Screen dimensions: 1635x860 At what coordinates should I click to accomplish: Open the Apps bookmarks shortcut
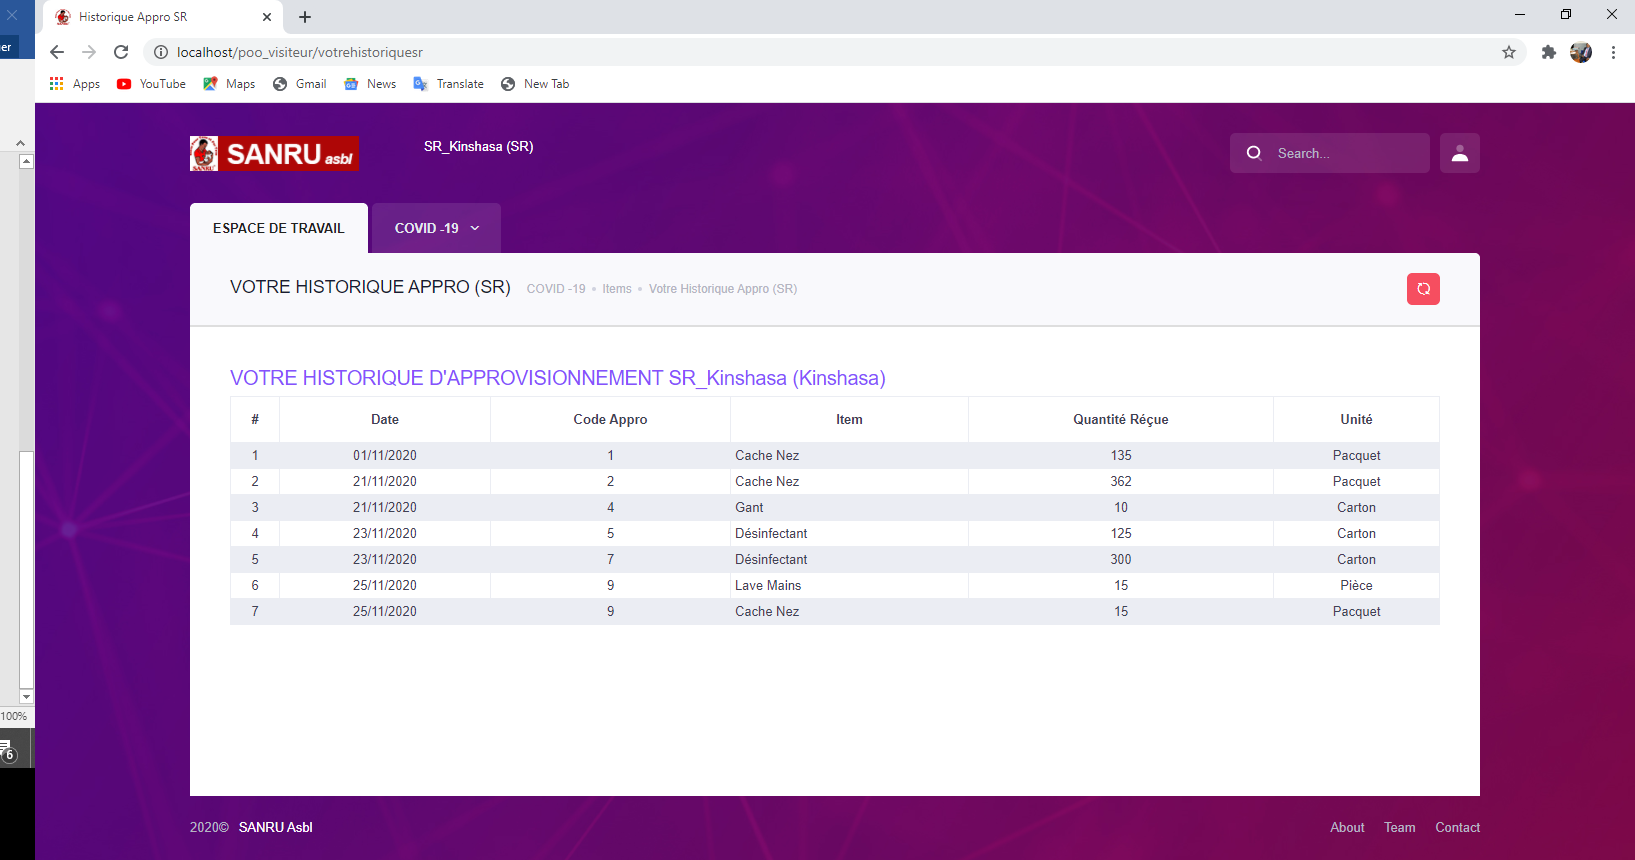click(x=75, y=84)
